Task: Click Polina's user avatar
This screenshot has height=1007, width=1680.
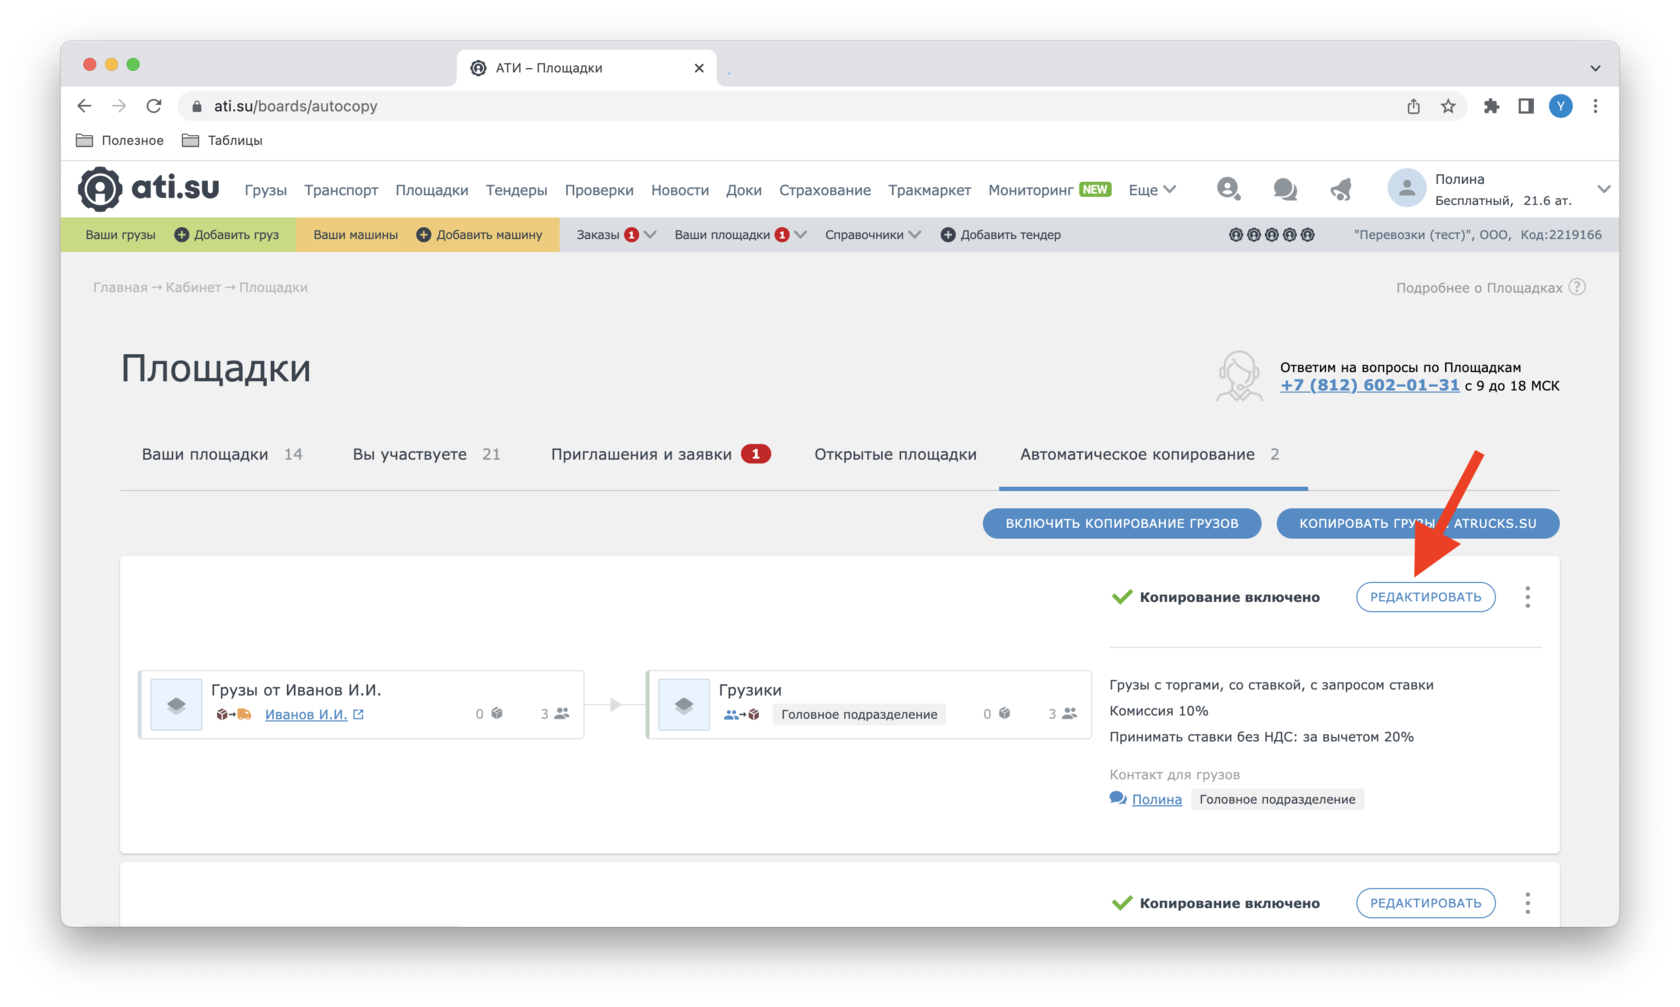Action: (x=1406, y=188)
